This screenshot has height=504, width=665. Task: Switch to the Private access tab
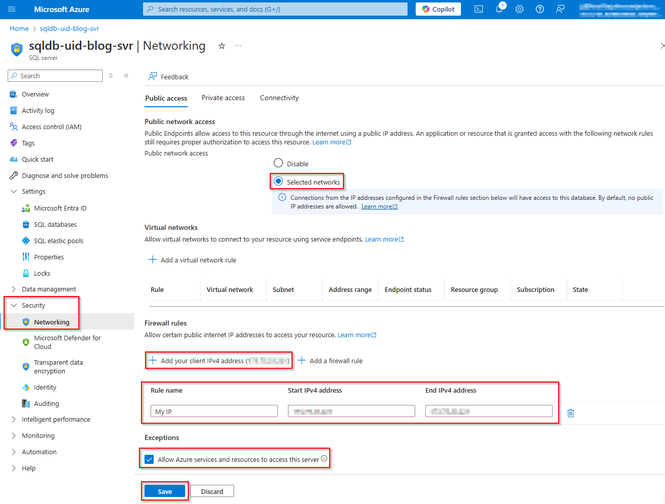tap(223, 98)
